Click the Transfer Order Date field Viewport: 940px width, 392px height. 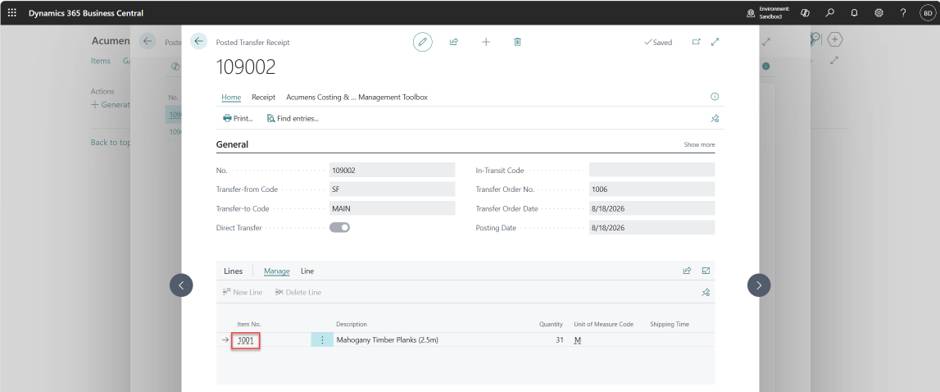(x=652, y=209)
